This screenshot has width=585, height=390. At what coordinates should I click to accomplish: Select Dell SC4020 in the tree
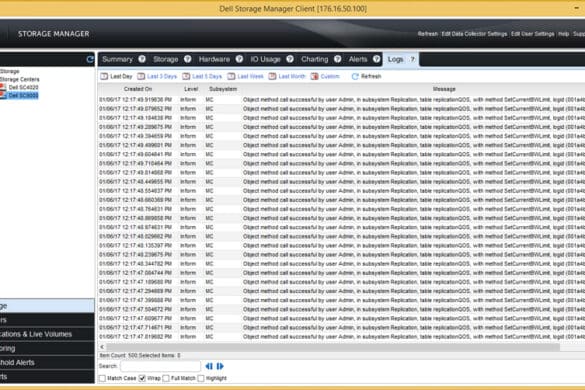[24, 87]
